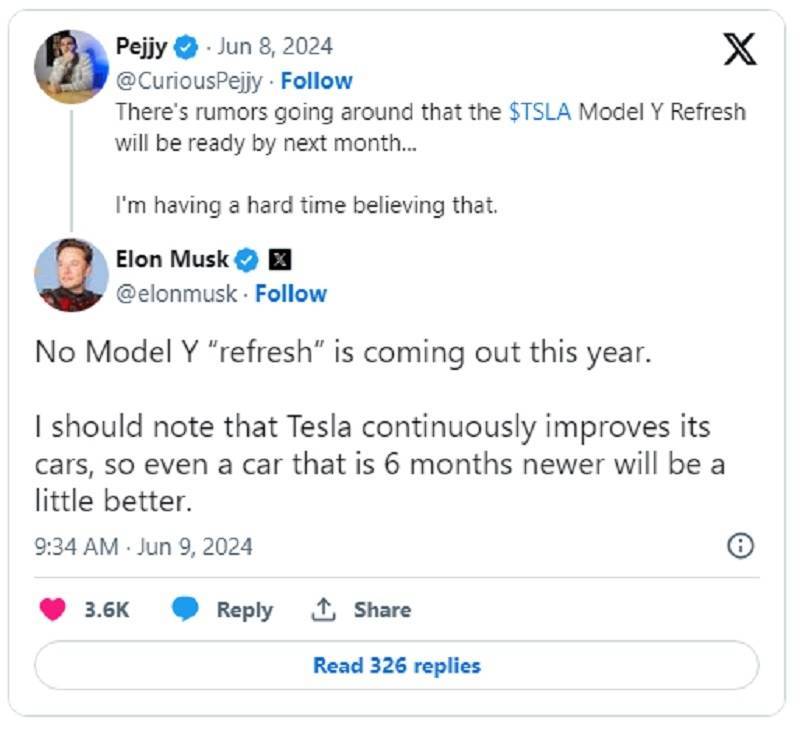
Task: Click the share arrow icon
Action: pos(323,610)
